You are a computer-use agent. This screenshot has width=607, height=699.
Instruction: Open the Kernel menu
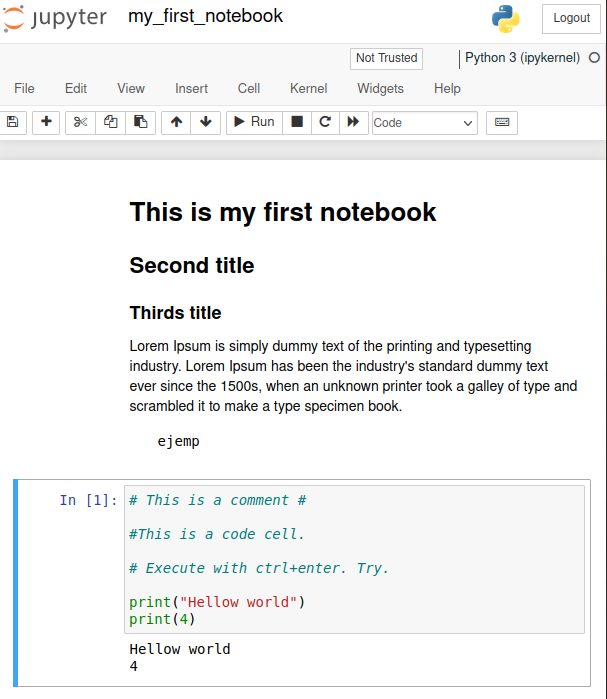pos(308,88)
